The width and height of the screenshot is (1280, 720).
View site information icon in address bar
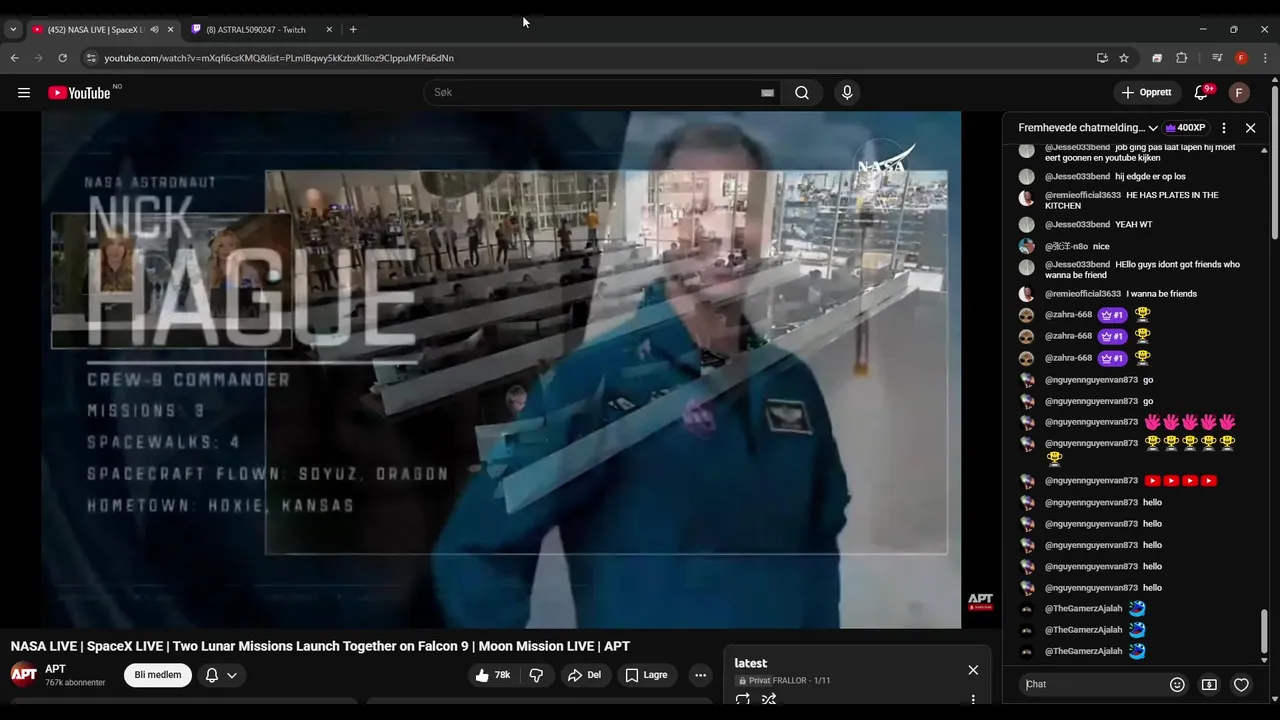(x=92, y=58)
